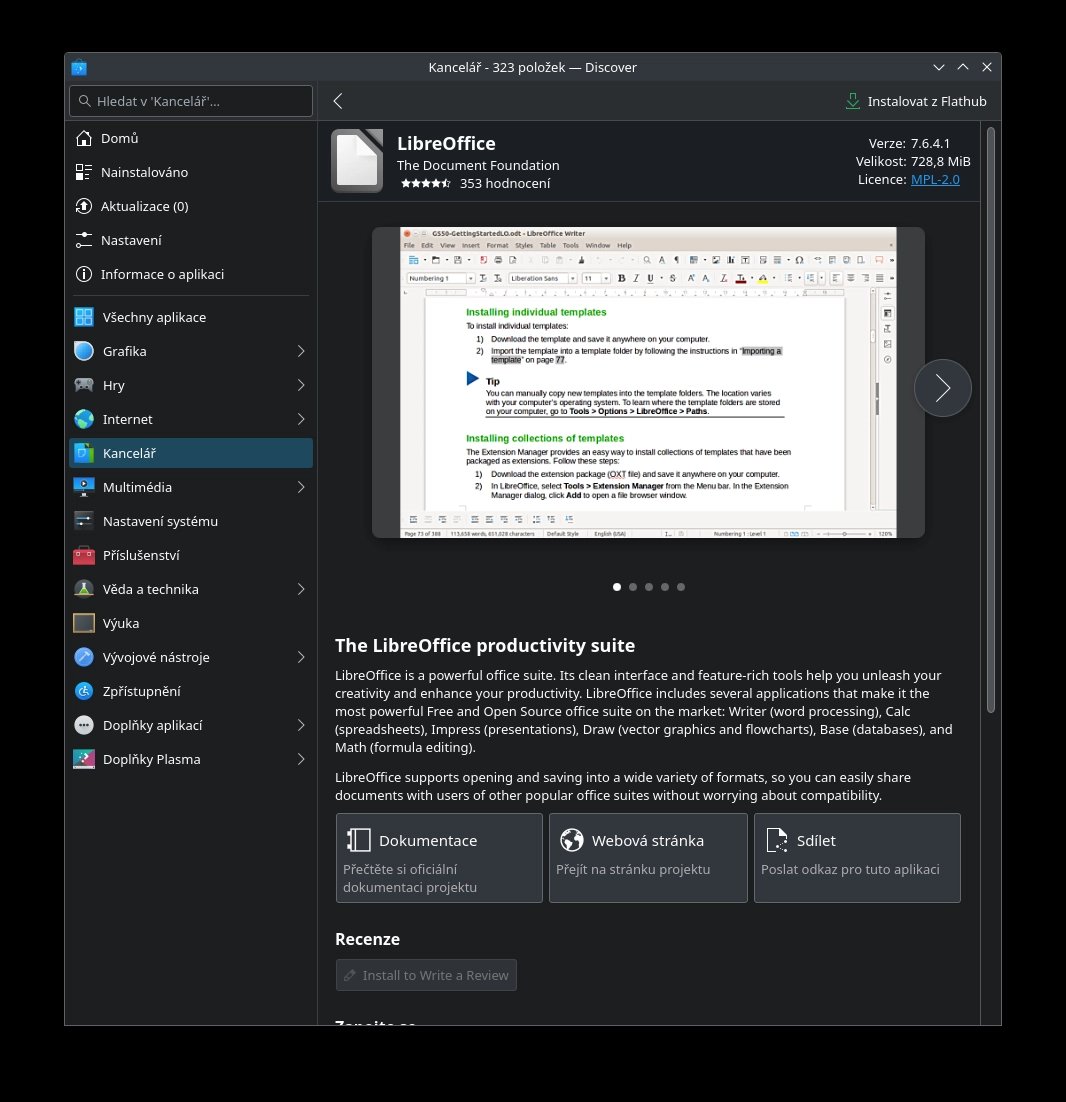Image resolution: width=1066 pixels, height=1102 pixels.
Task: Click the Výuka blackboard icon
Action: (x=84, y=623)
